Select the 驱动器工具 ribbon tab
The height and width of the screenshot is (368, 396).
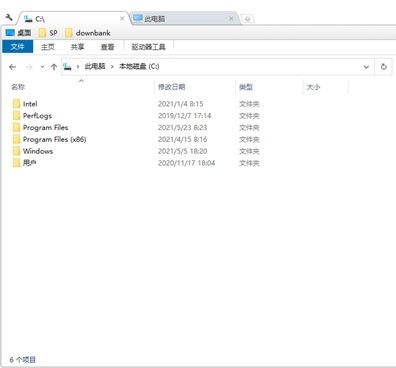coord(149,47)
